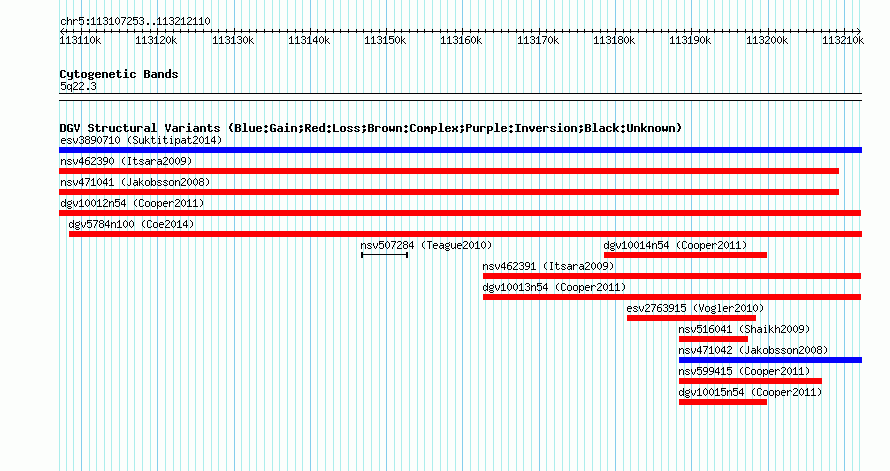Select the red dgv10014n54 loss bar
This screenshot has height=471, width=890.
point(686,255)
